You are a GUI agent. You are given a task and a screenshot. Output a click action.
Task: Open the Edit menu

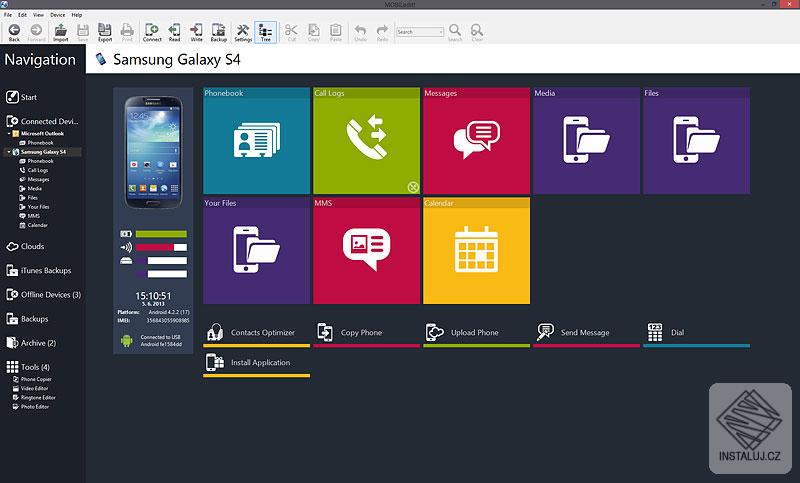(x=22, y=15)
